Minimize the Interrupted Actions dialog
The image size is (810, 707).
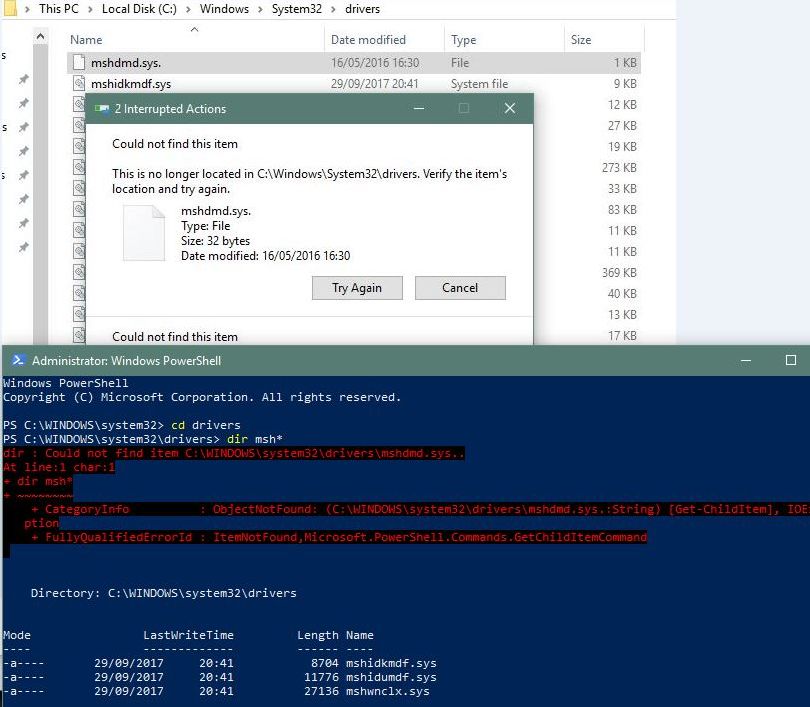(419, 108)
